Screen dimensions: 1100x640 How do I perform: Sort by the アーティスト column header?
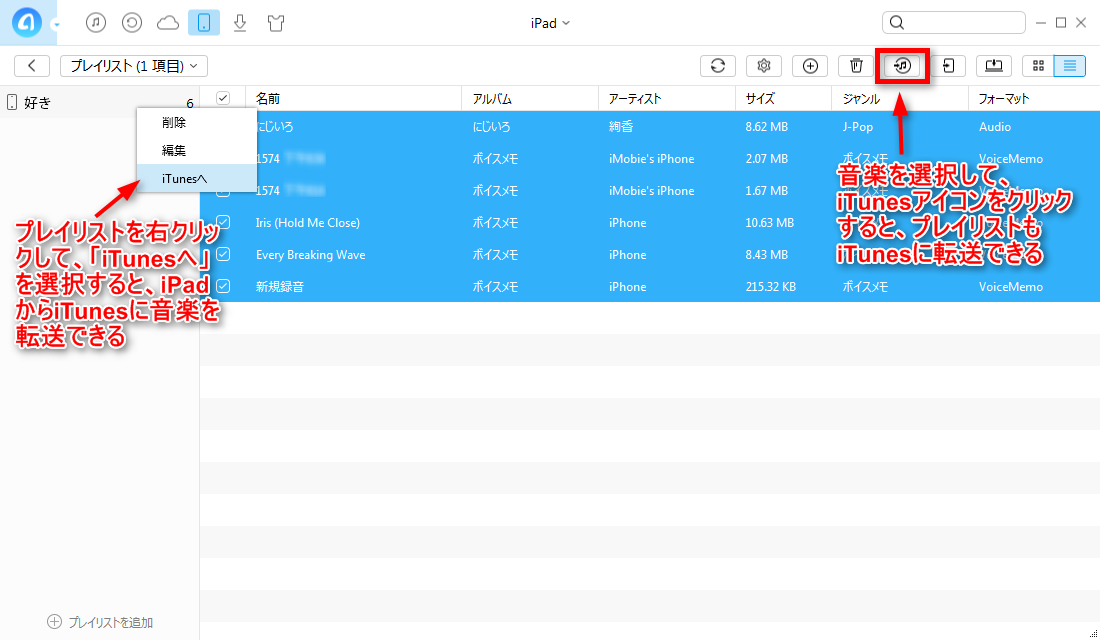pos(635,99)
